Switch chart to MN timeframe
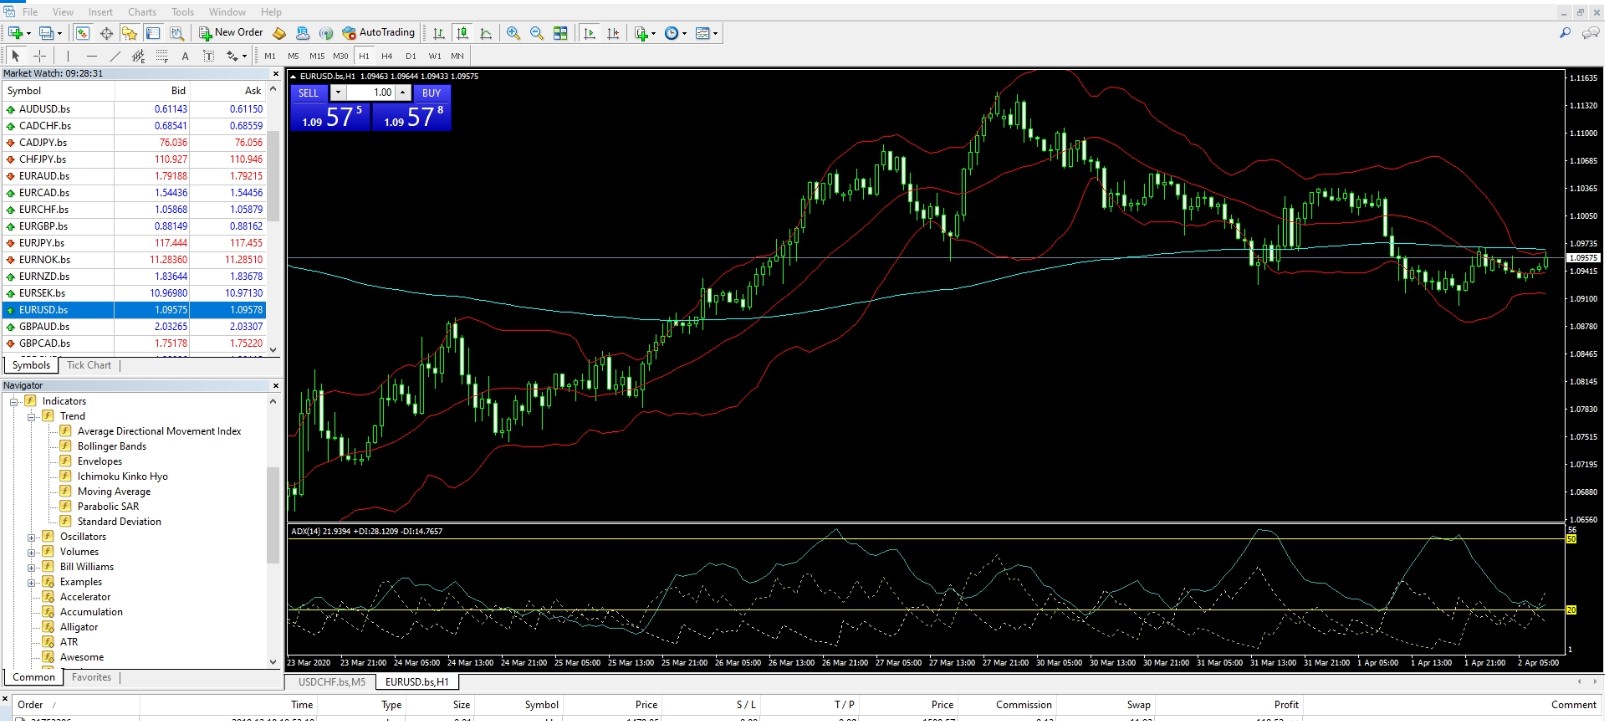 pyautogui.click(x=457, y=56)
